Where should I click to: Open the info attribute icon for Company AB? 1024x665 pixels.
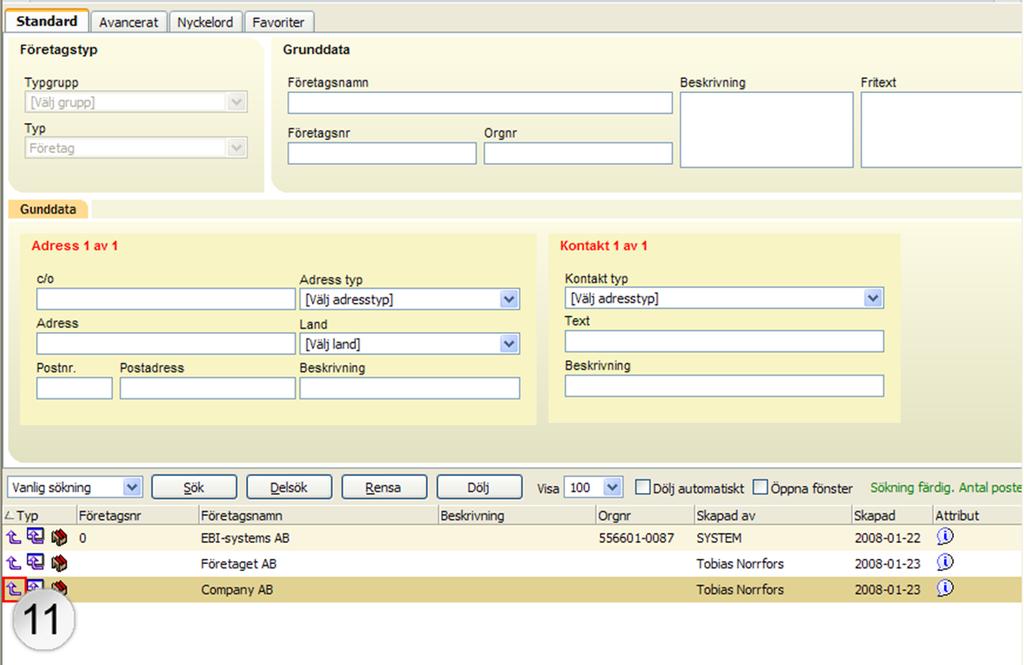click(944, 588)
